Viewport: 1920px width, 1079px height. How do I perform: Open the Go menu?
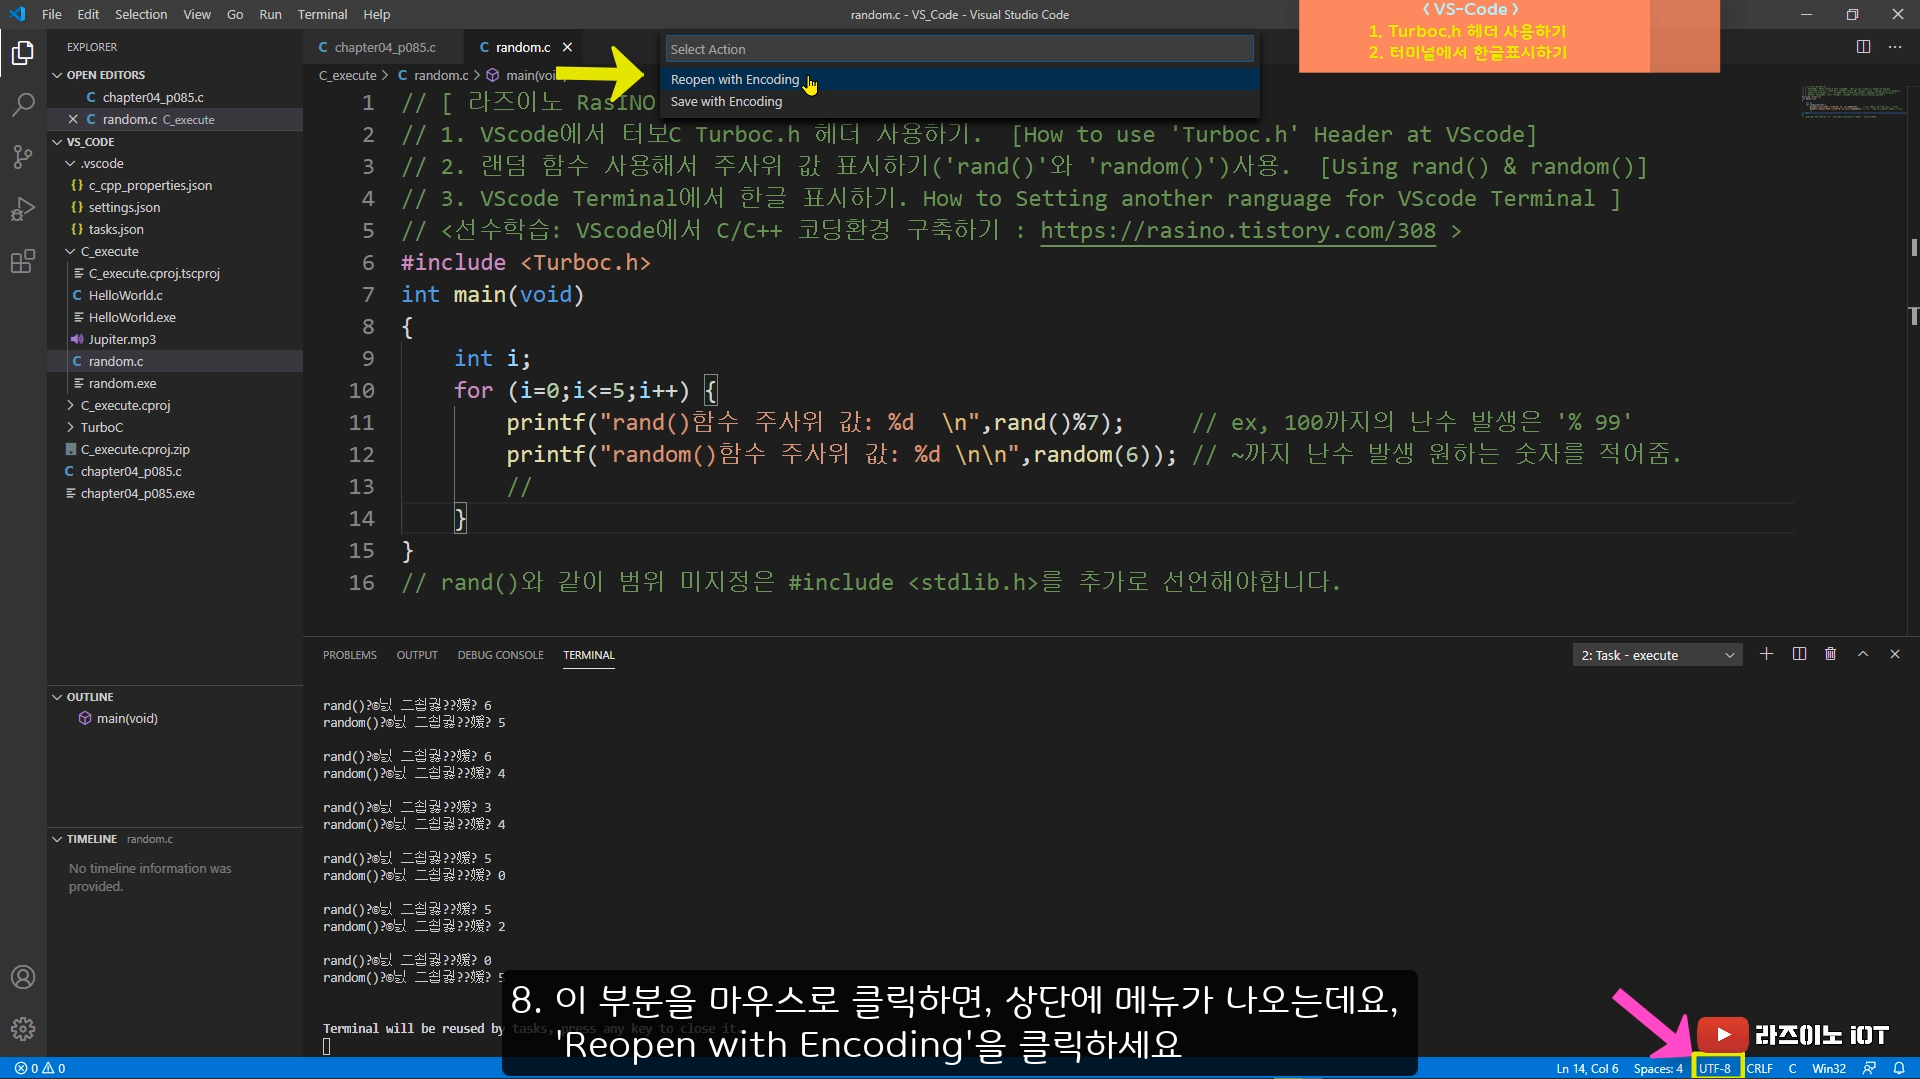pyautogui.click(x=235, y=14)
